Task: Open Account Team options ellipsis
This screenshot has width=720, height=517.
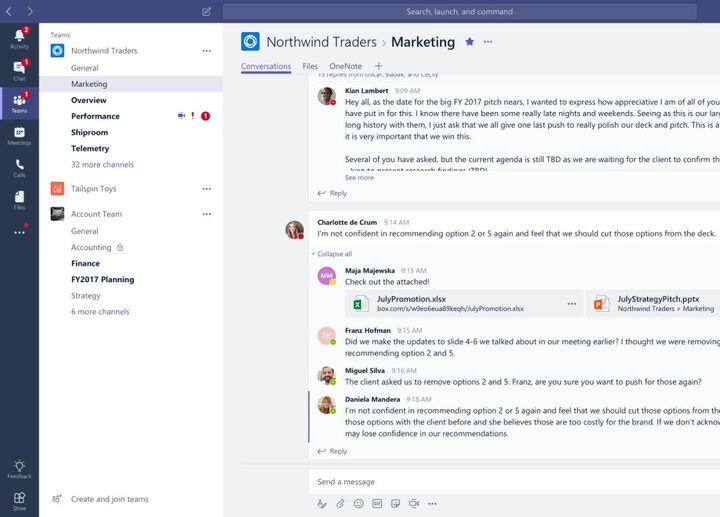Action: click(207, 214)
